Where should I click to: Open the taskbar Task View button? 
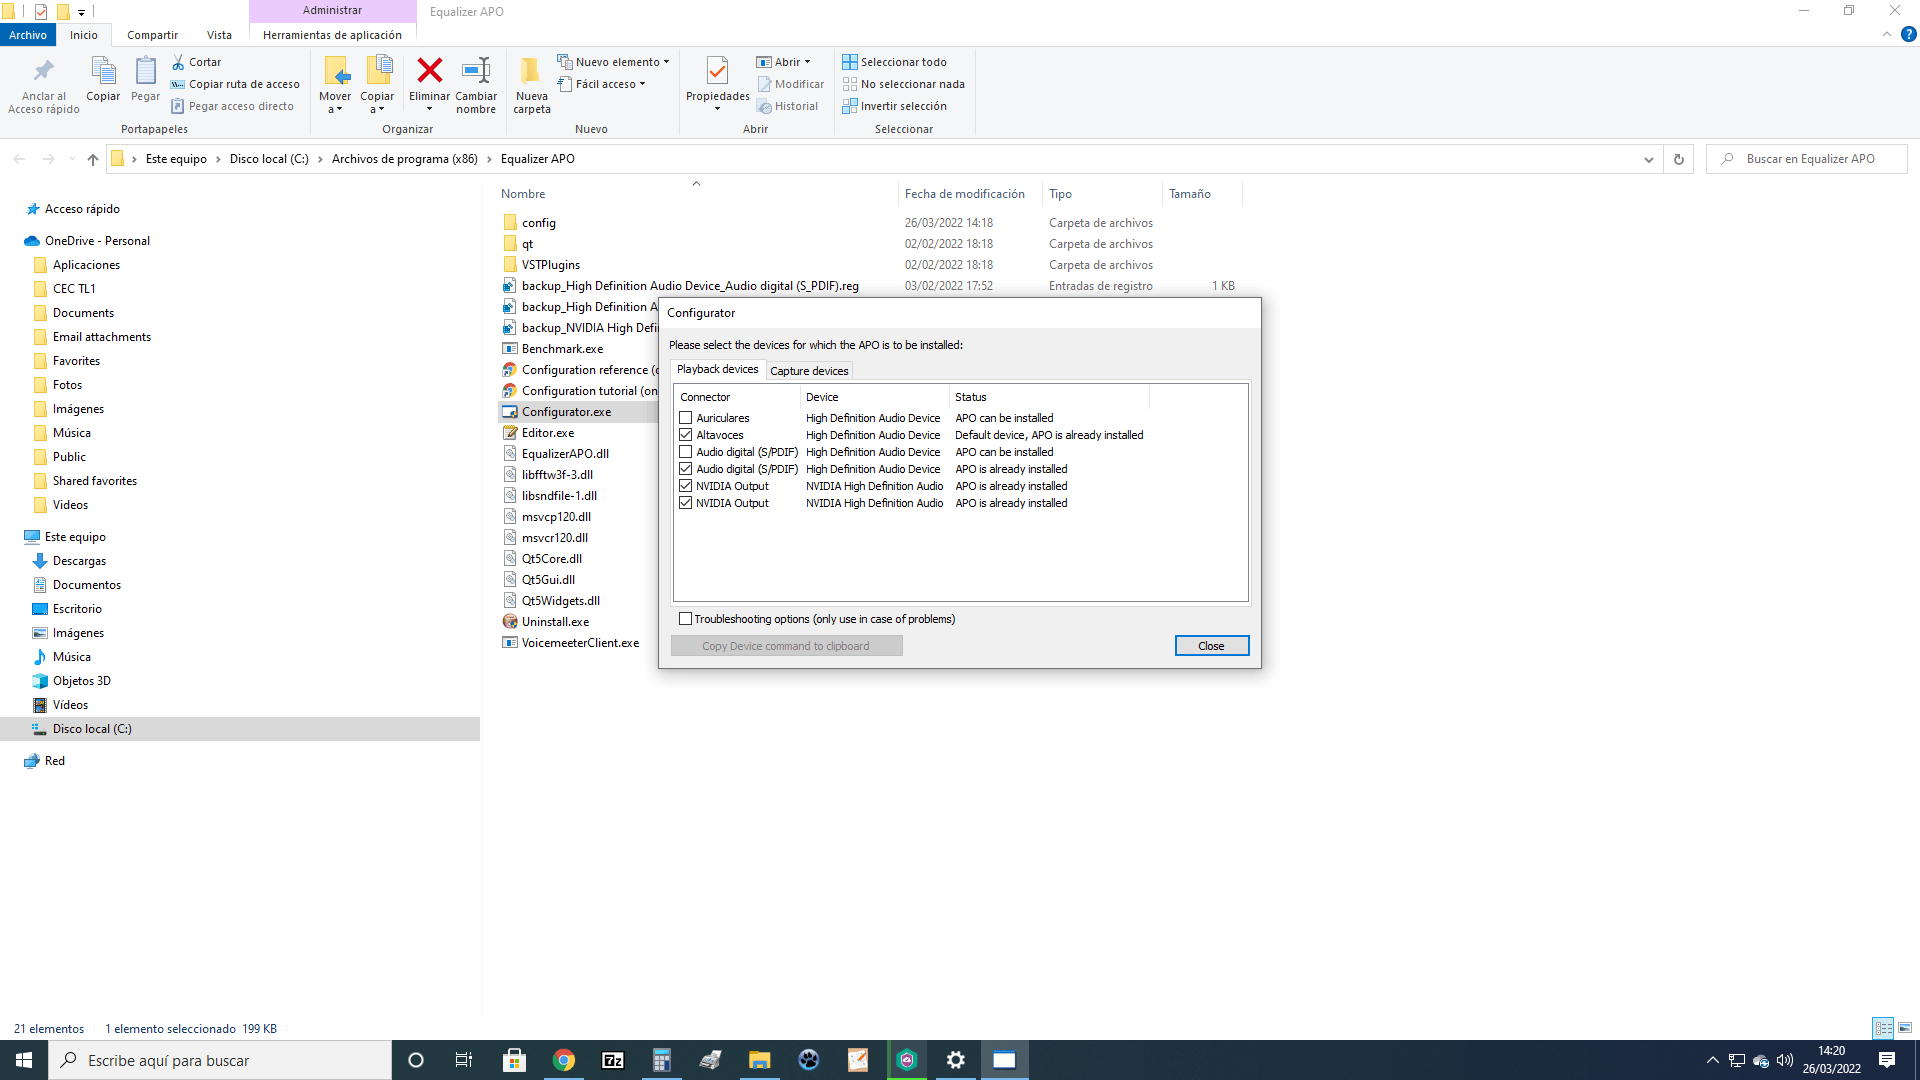tap(463, 1060)
